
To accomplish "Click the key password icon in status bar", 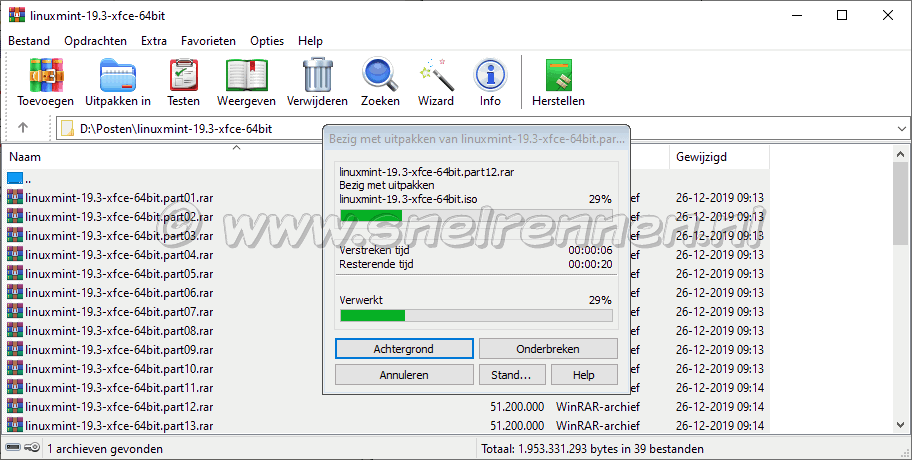I will 33,448.
